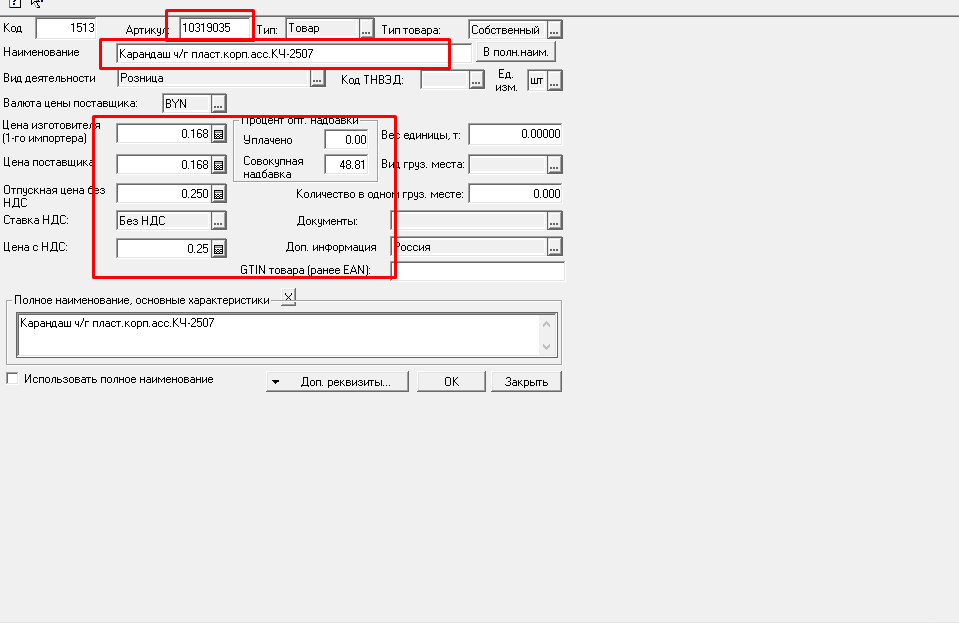This screenshot has width=959, height=624.
Task: Click the help question mark icon
Action: [15, 3]
